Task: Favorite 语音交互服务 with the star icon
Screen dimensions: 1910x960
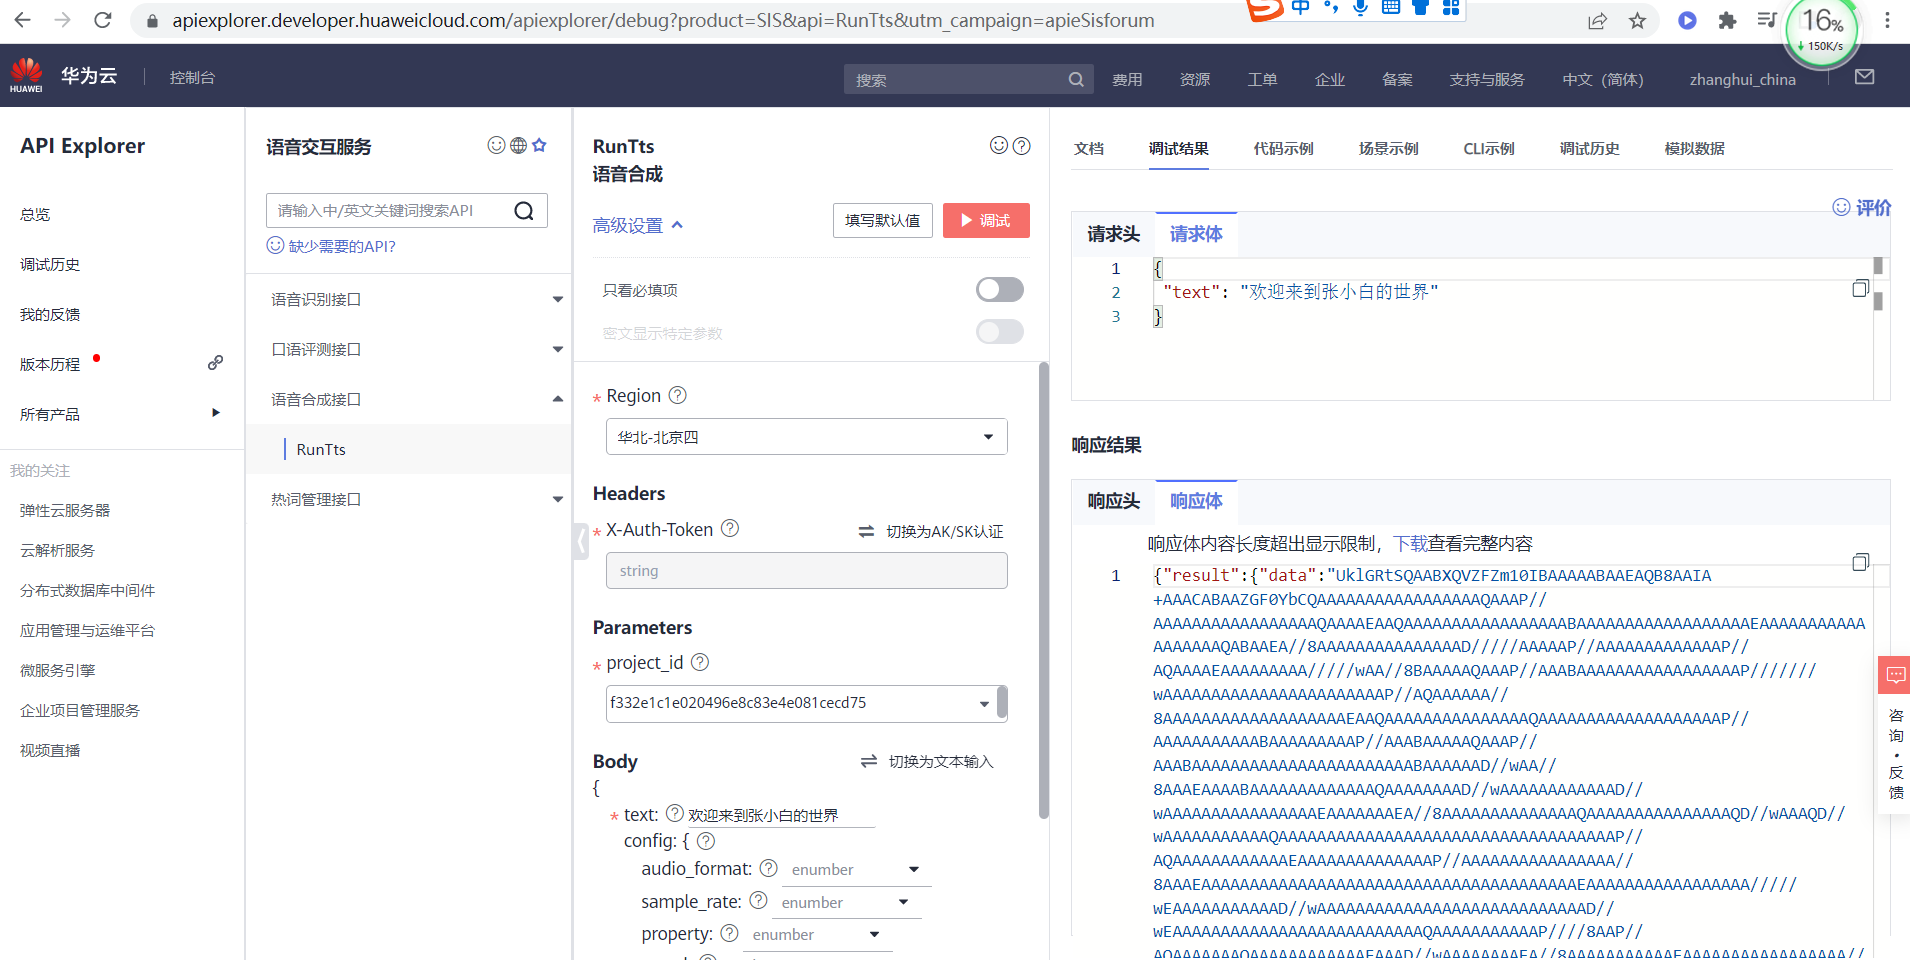Action: click(x=540, y=146)
